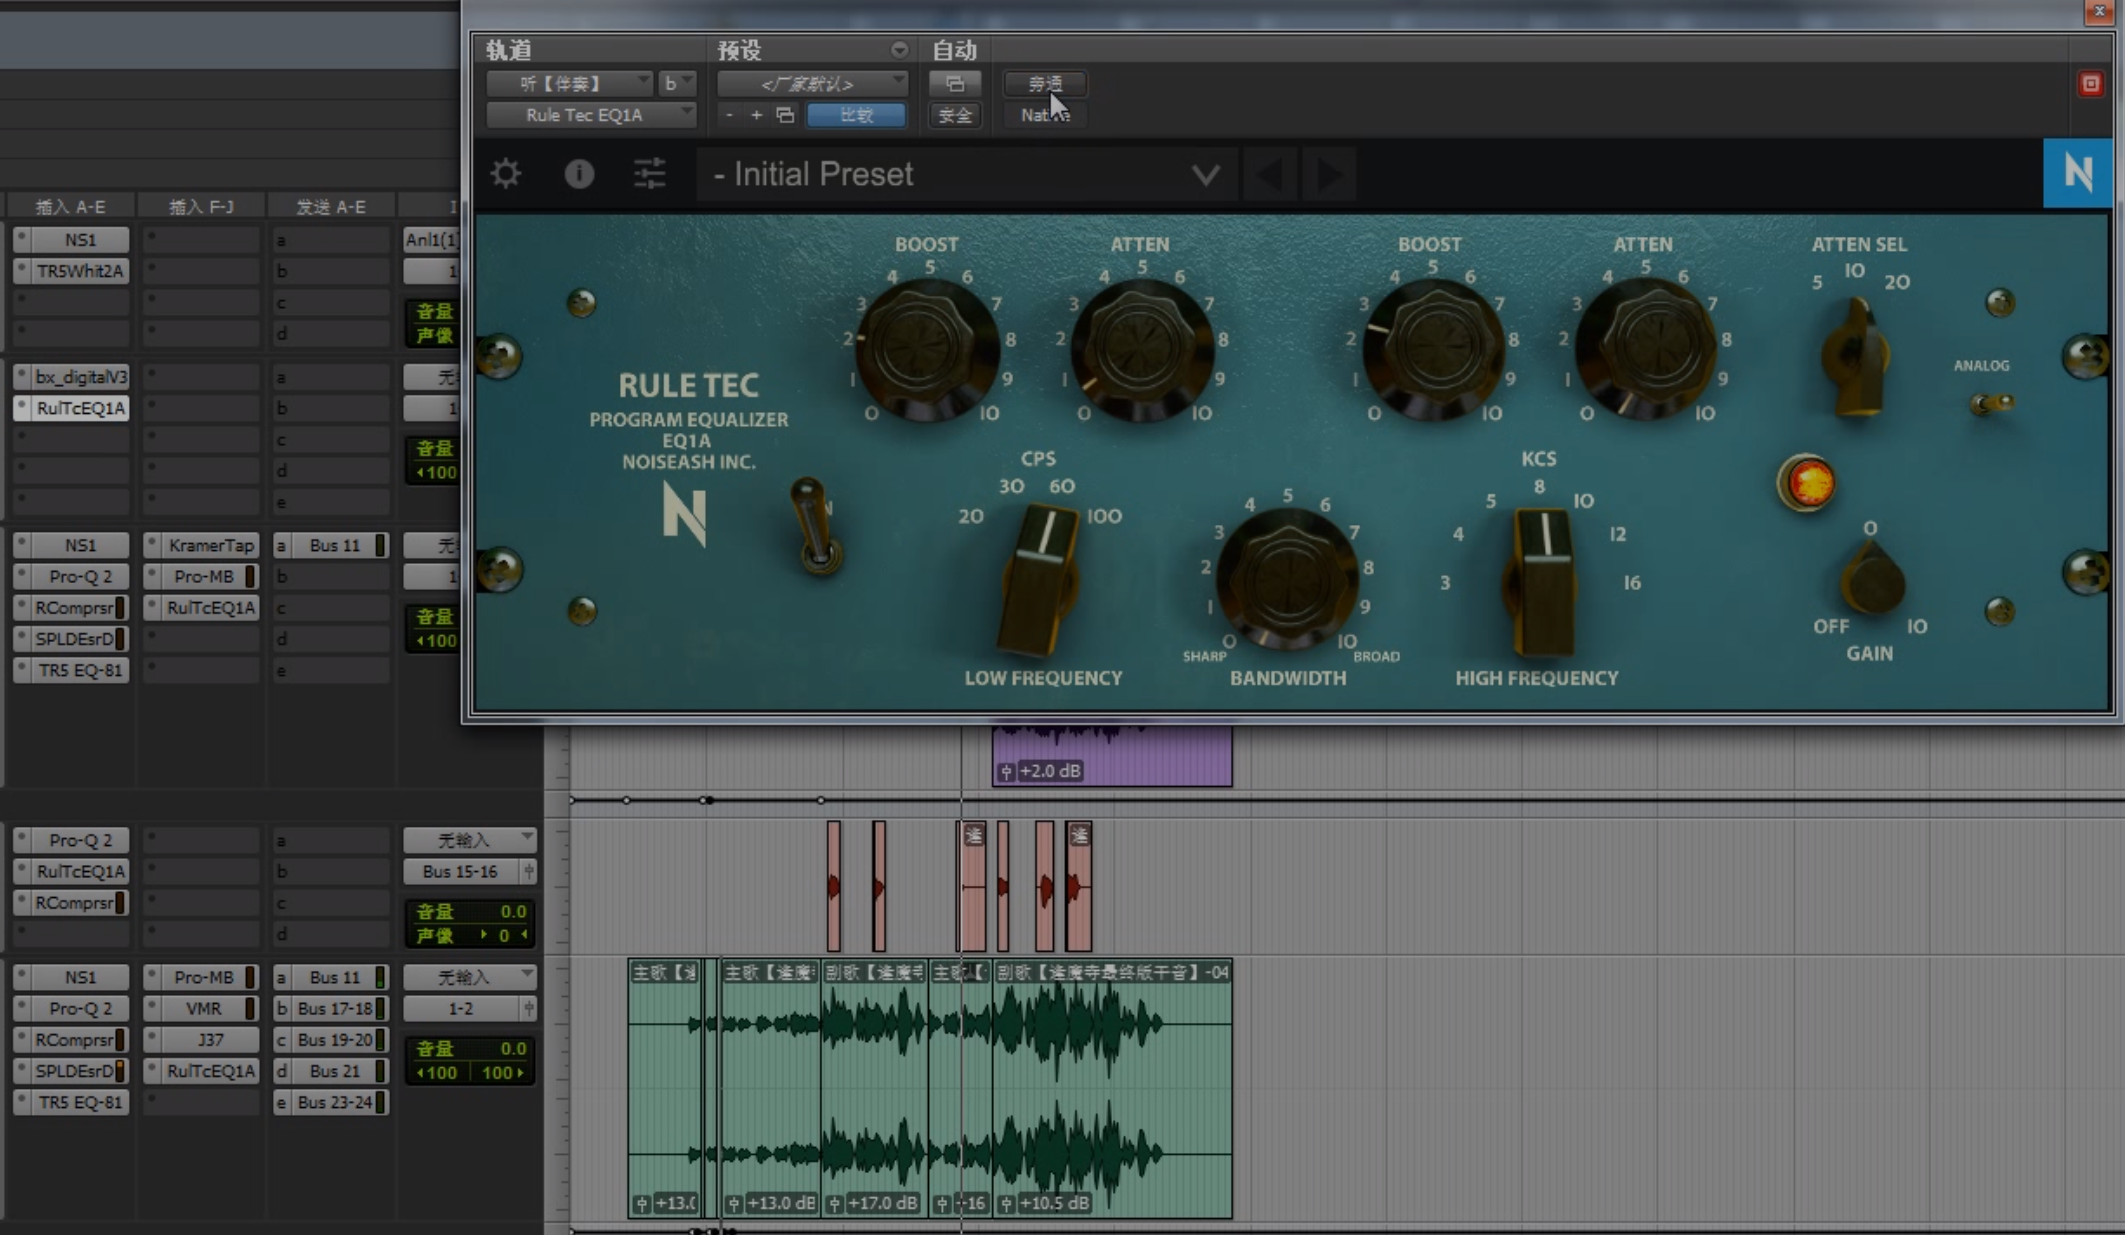Open plugin settings gear icon
The image size is (2125, 1235).
click(x=506, y=174)
